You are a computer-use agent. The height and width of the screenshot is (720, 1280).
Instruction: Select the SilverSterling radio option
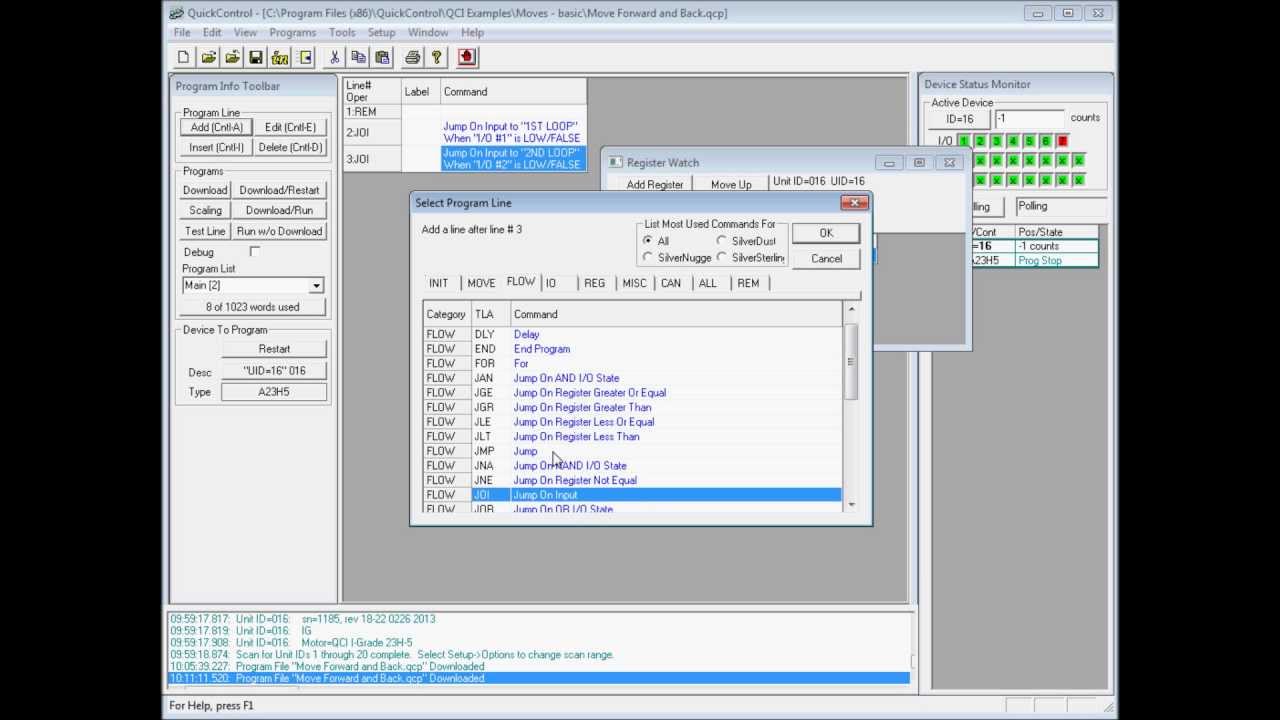(721, 258)
